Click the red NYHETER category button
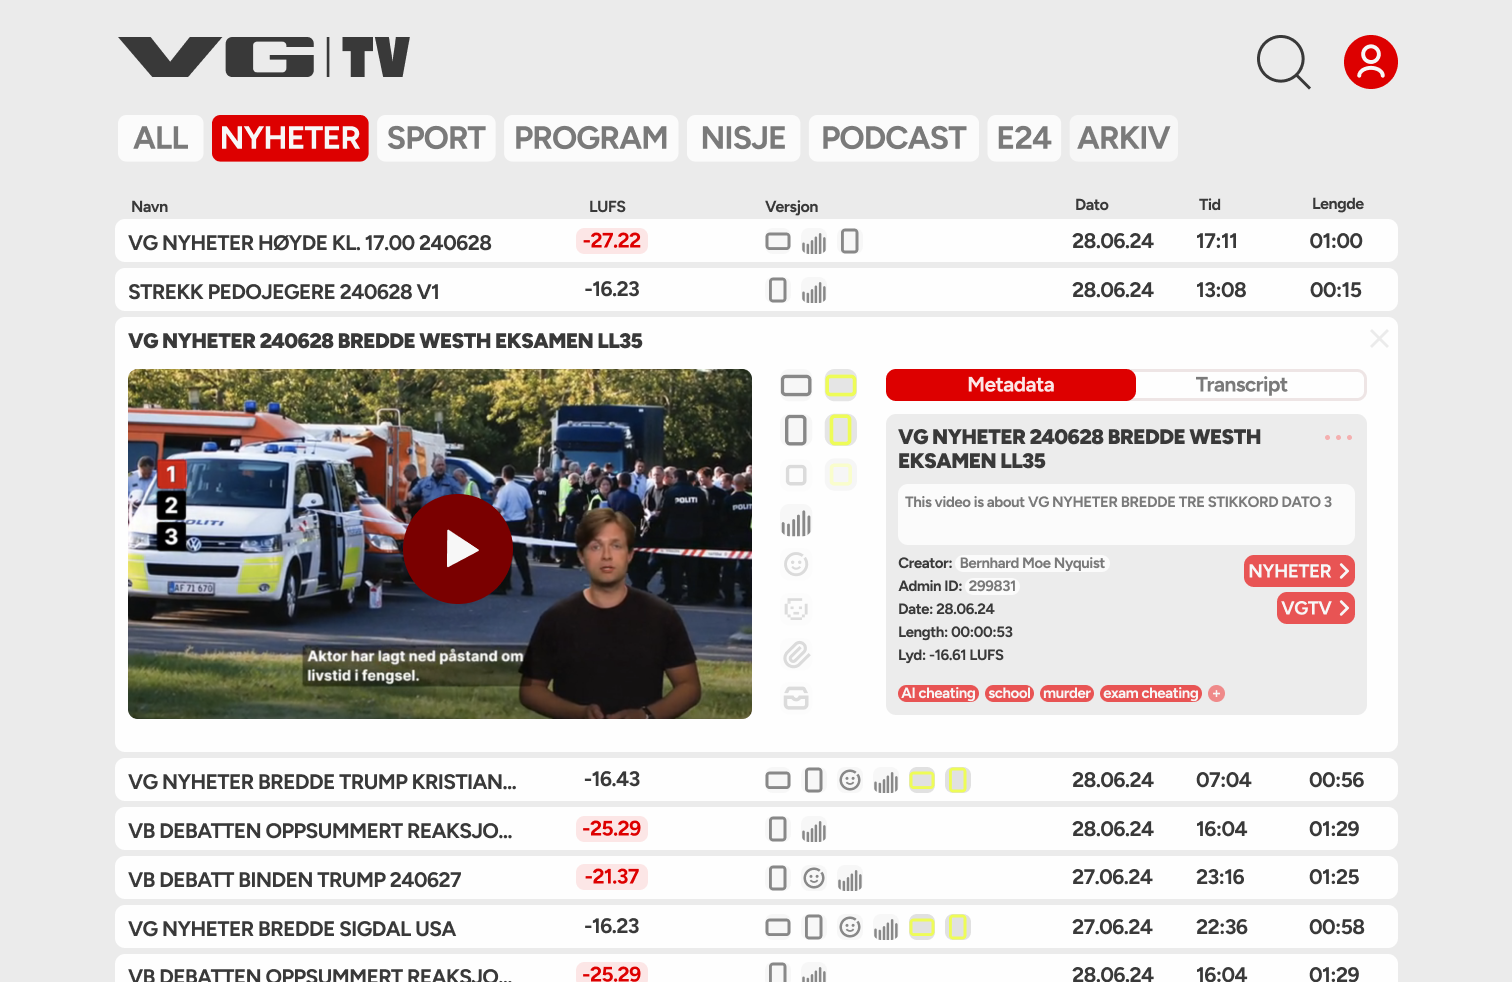This screenshot has width=1512, height=982. (1299, 571)
